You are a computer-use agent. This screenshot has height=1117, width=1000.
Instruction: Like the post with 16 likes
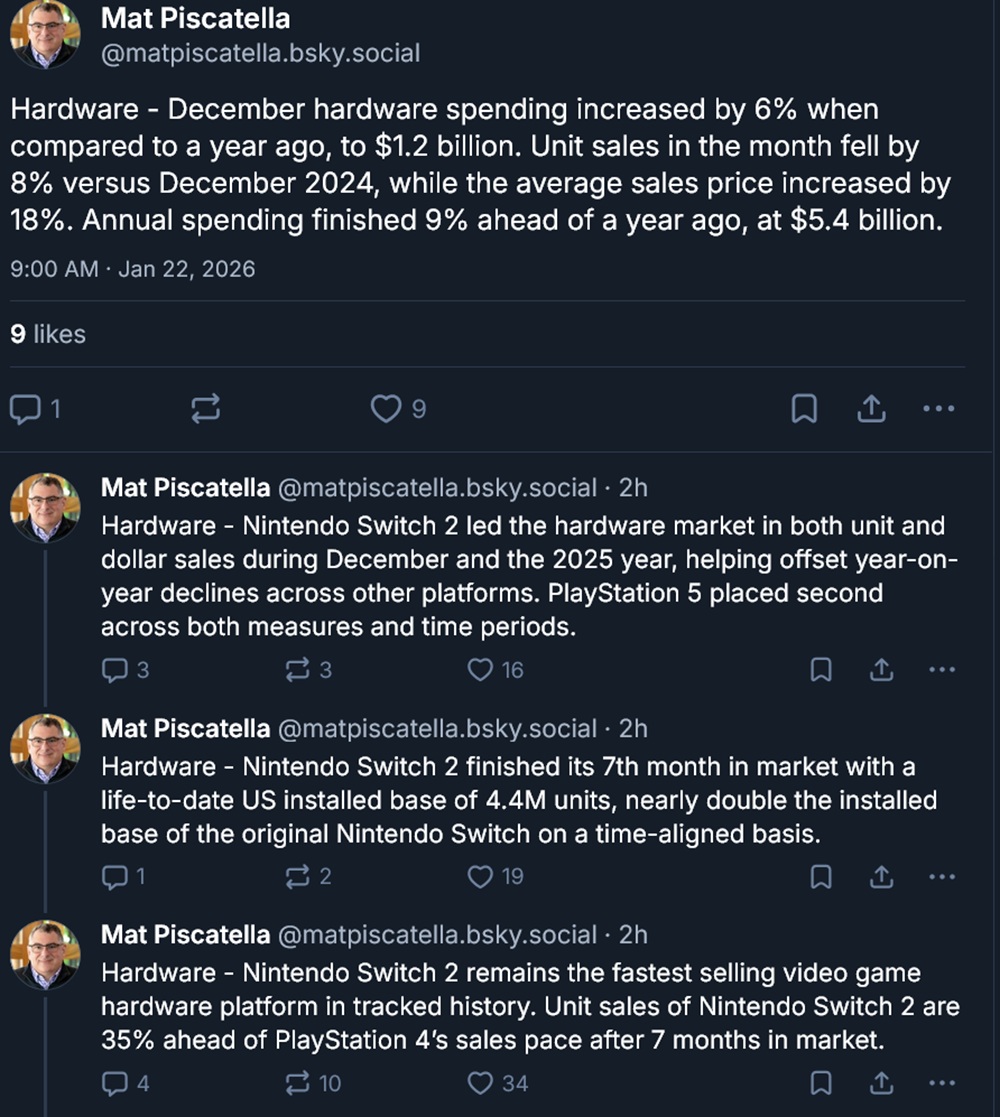click(482, 670)
